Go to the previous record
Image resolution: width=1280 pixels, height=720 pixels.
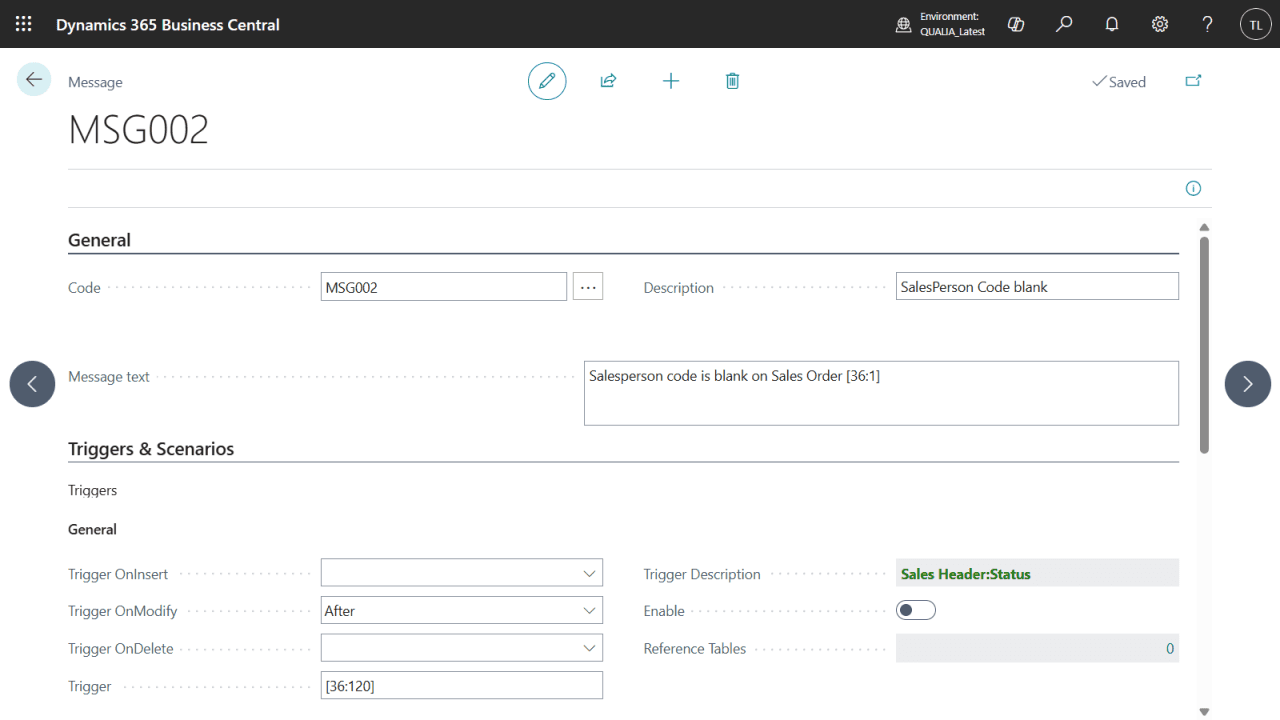[32, 384]
